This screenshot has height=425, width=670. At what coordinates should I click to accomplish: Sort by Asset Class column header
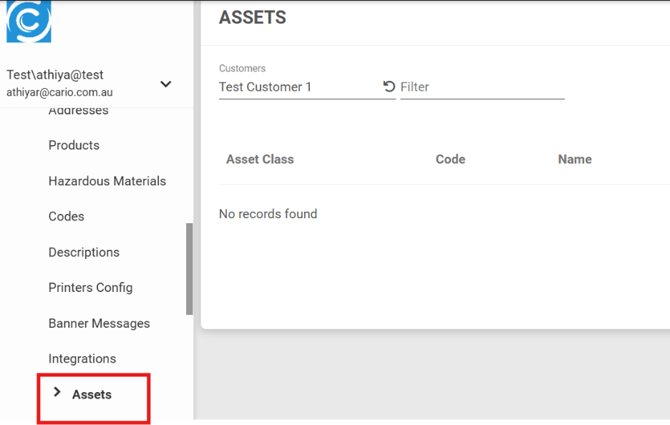point(260,159)
